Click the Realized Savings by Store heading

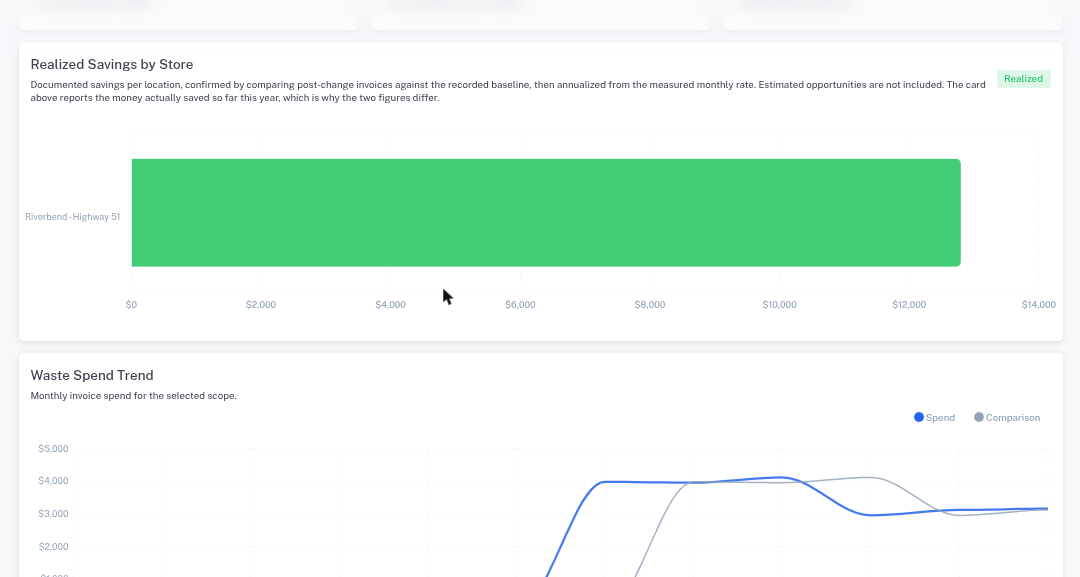click(112, 64)
